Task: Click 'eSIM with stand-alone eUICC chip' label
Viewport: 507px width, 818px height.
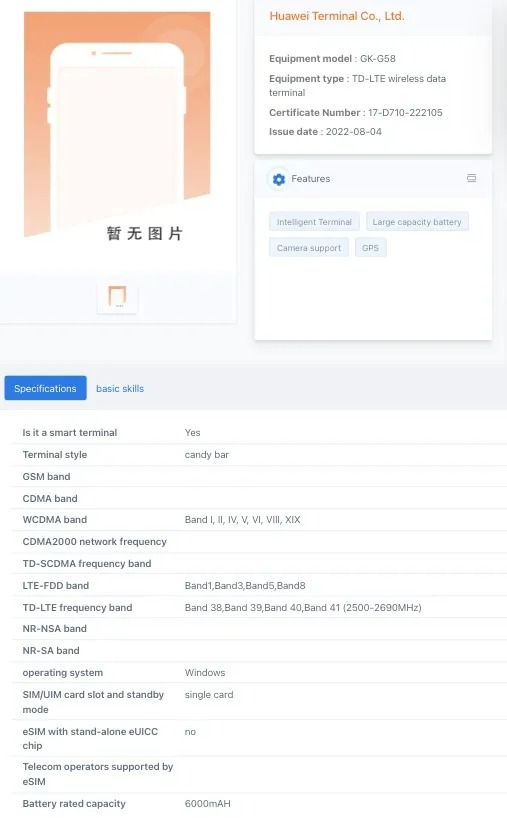Action: point(90,738)
